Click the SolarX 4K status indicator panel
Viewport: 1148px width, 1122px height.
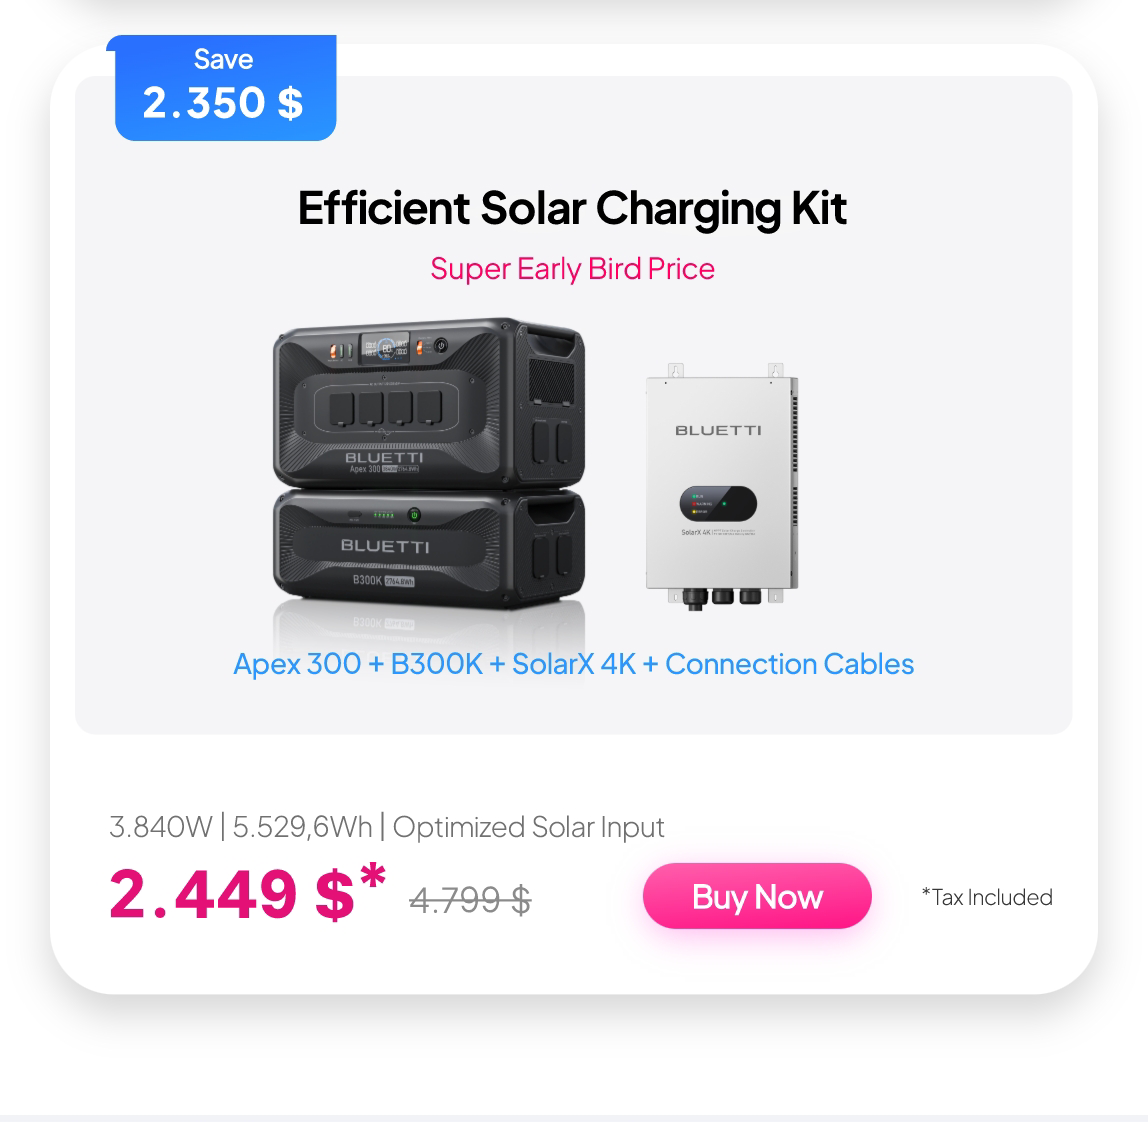pyautogui.click(x=718, y=504)
